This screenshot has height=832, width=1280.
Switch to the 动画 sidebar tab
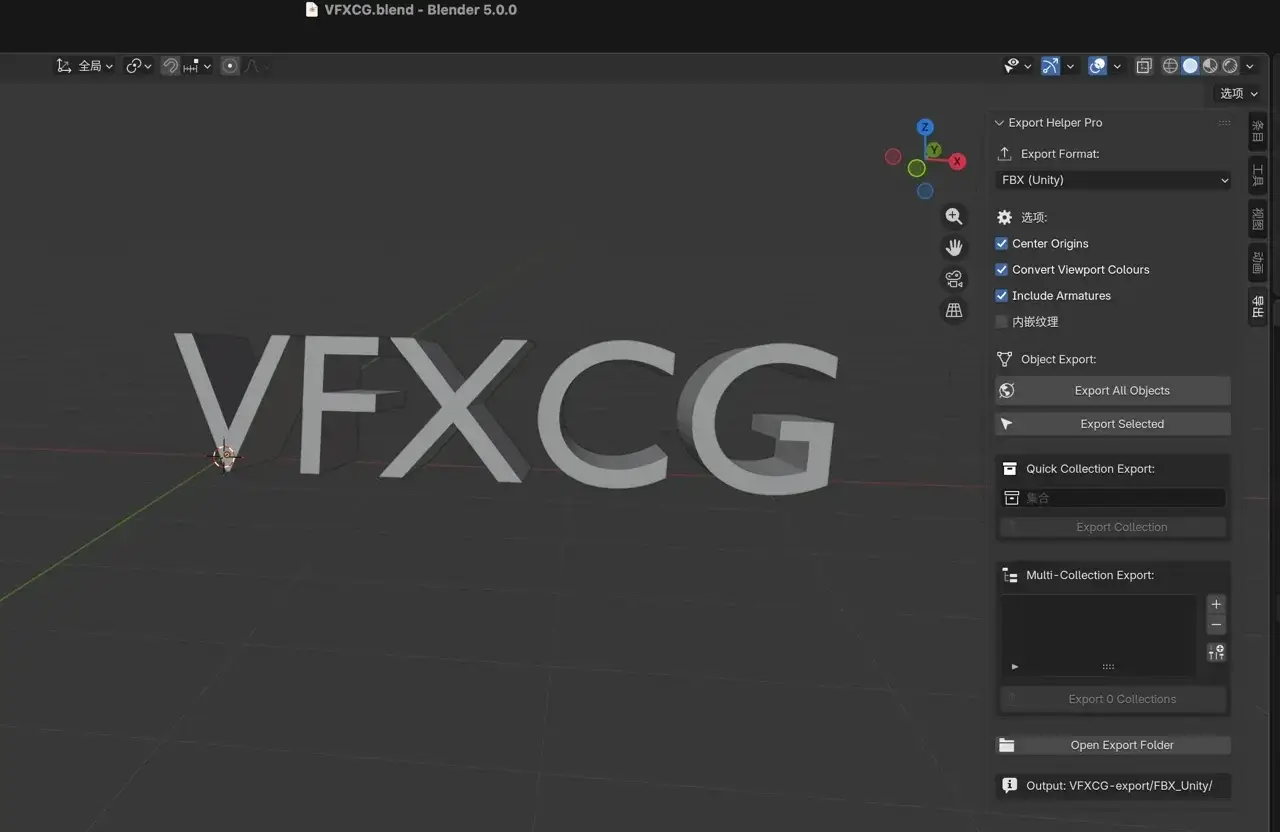[1258, 263]
